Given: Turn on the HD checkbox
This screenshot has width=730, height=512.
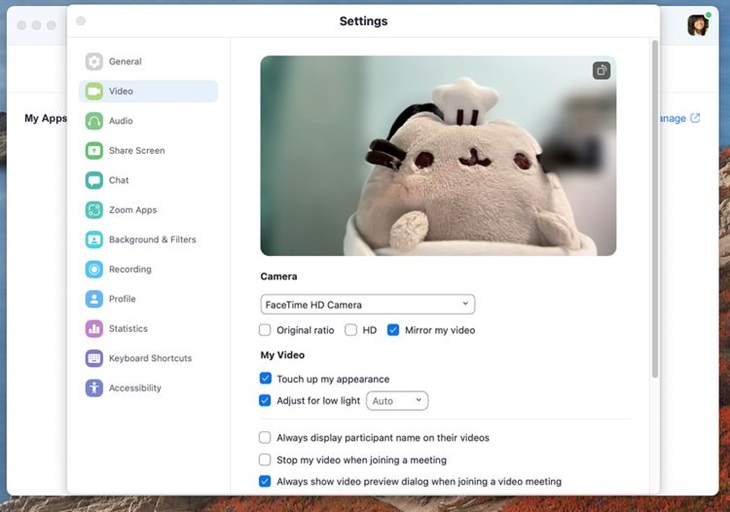Looking at the screenshot, I should pyautogui.click(x=351, y=330).
